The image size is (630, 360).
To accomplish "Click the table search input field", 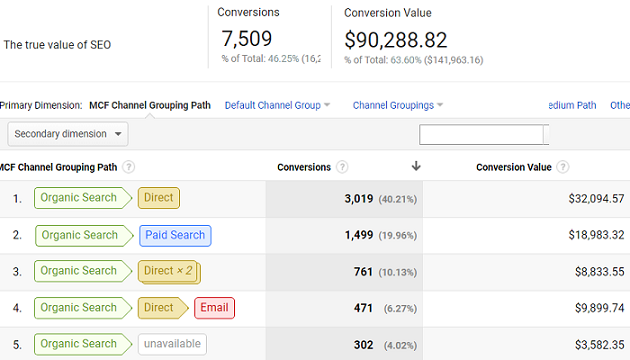I will 481,135.
